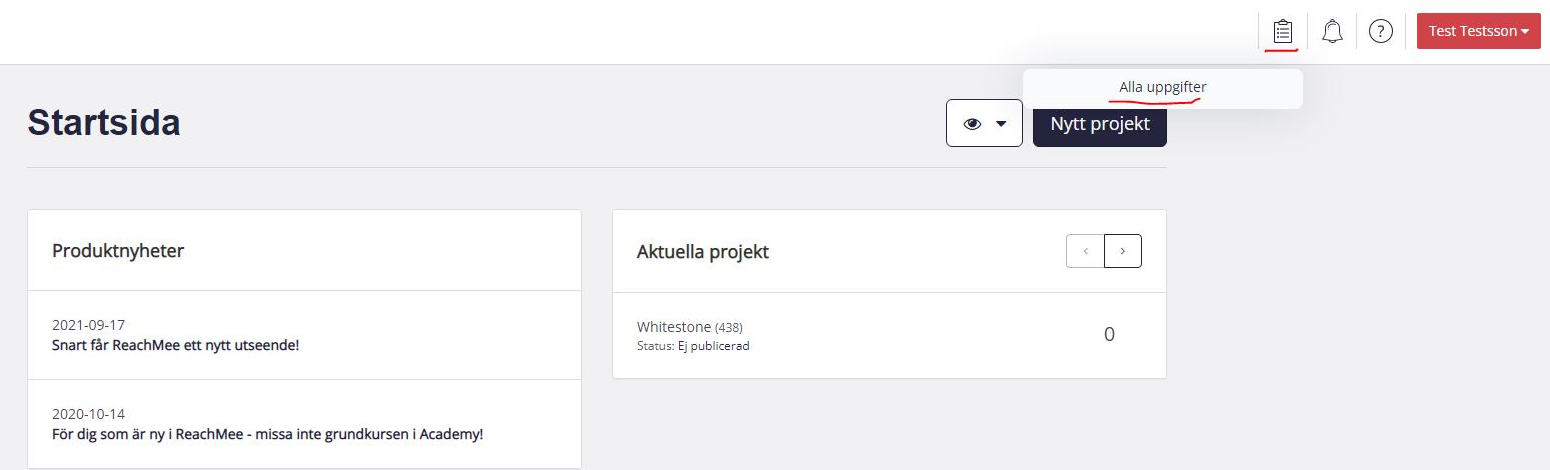Click the Startsida page title
Image resolution: width=1550 pixels, height=470 pixels.
click(104, 123)
